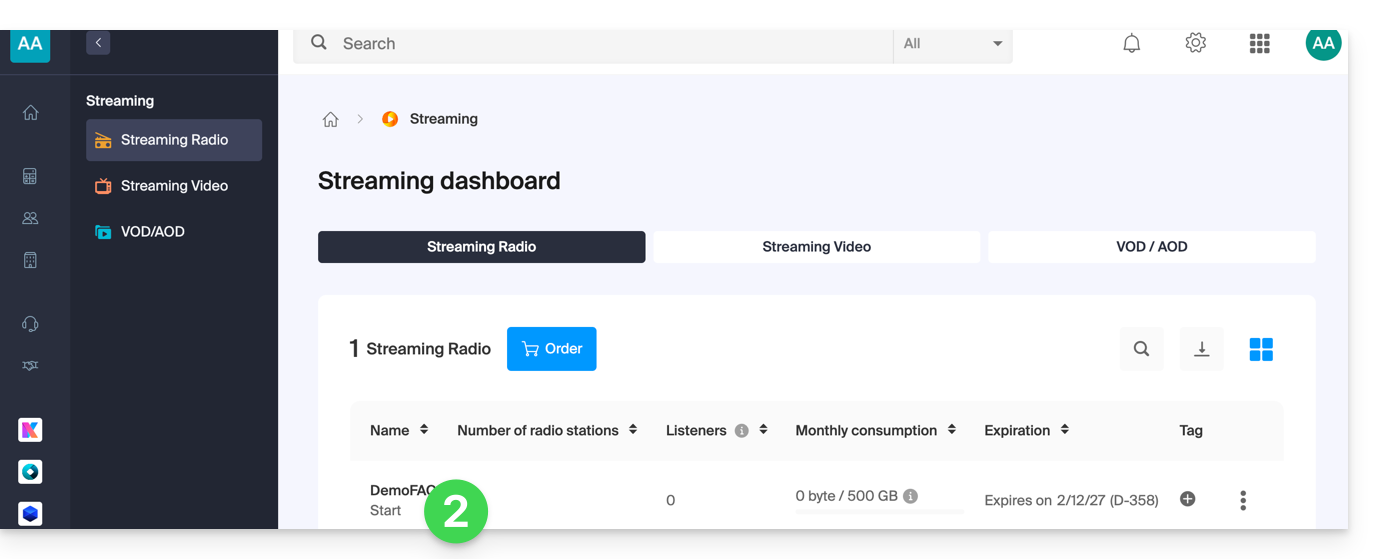Image resolution: width=1378 pixels, height=559 pixels.
Task: Open the headset support icon in sidebar
Action: pos(30,324)
